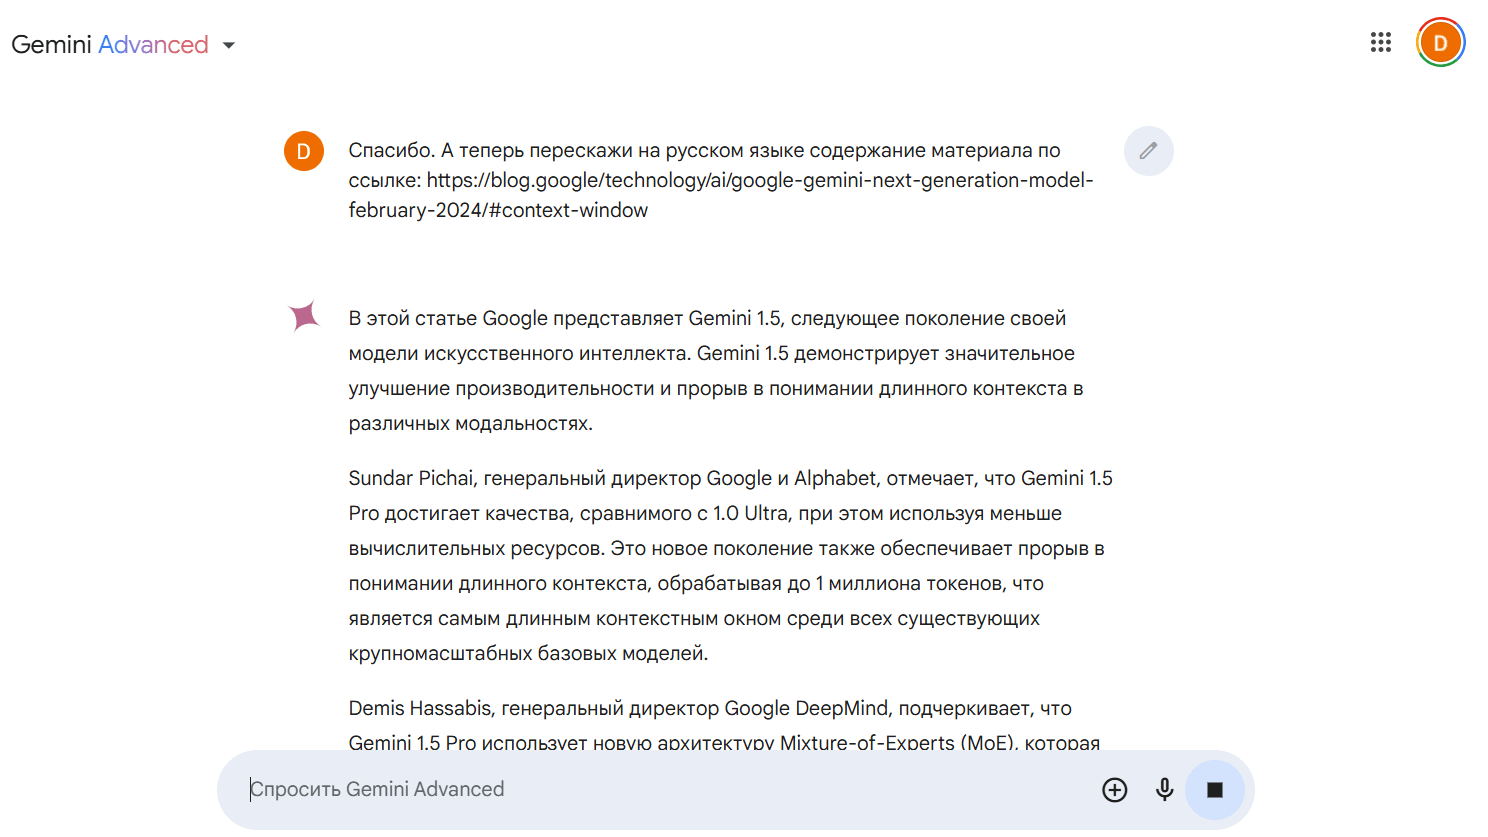Click the word Gemini in the header

pyautogui.click(x=51, y=45)
